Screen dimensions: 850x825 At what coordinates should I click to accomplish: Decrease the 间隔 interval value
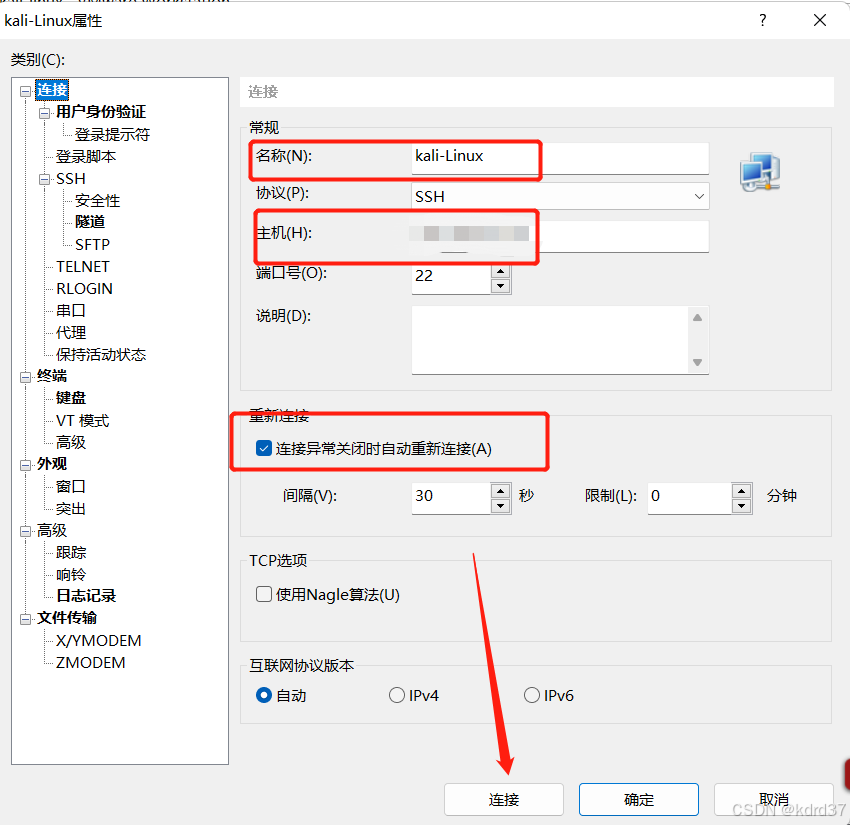[500, 506]
